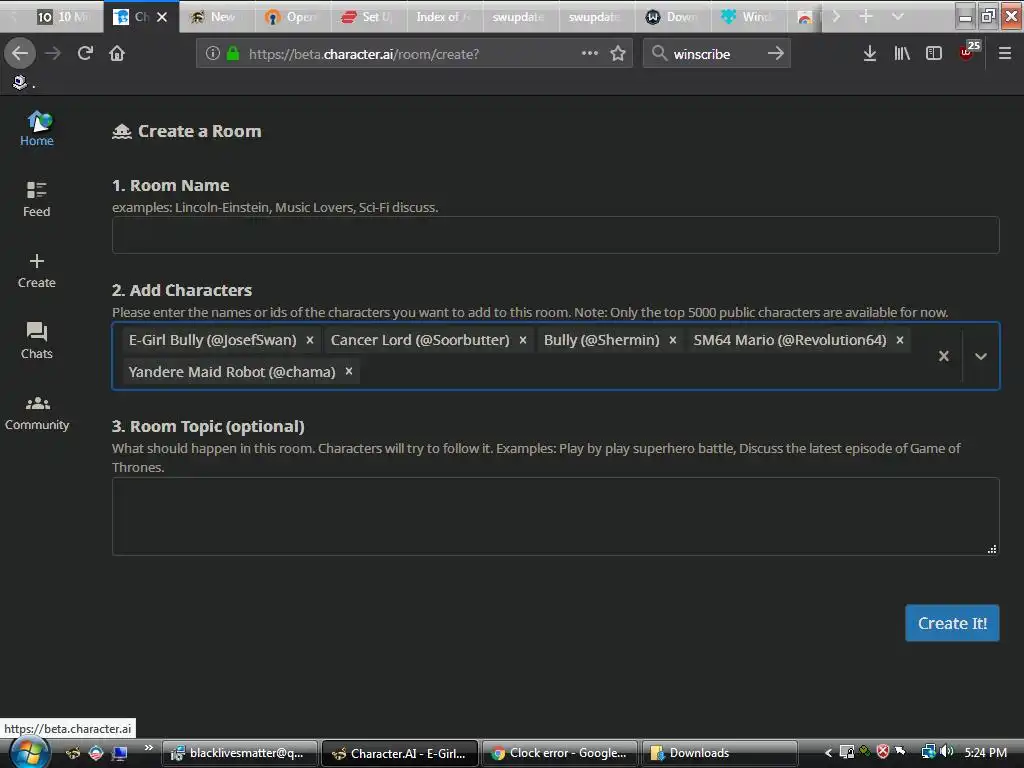Go back to previous page
The height and width of the screenshot is (768, 1024).
tap(20, 54)
